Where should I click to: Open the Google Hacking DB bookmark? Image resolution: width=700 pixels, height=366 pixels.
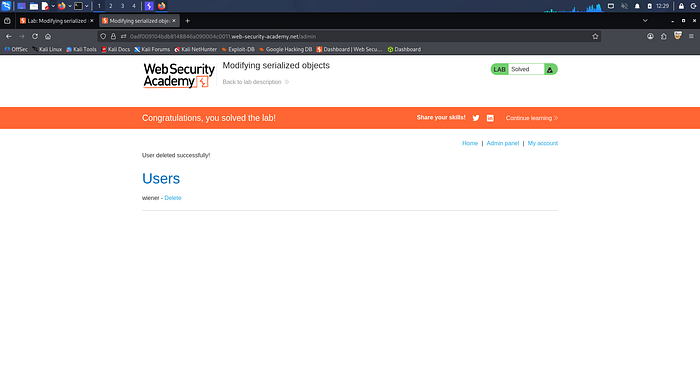pos(285,49)
